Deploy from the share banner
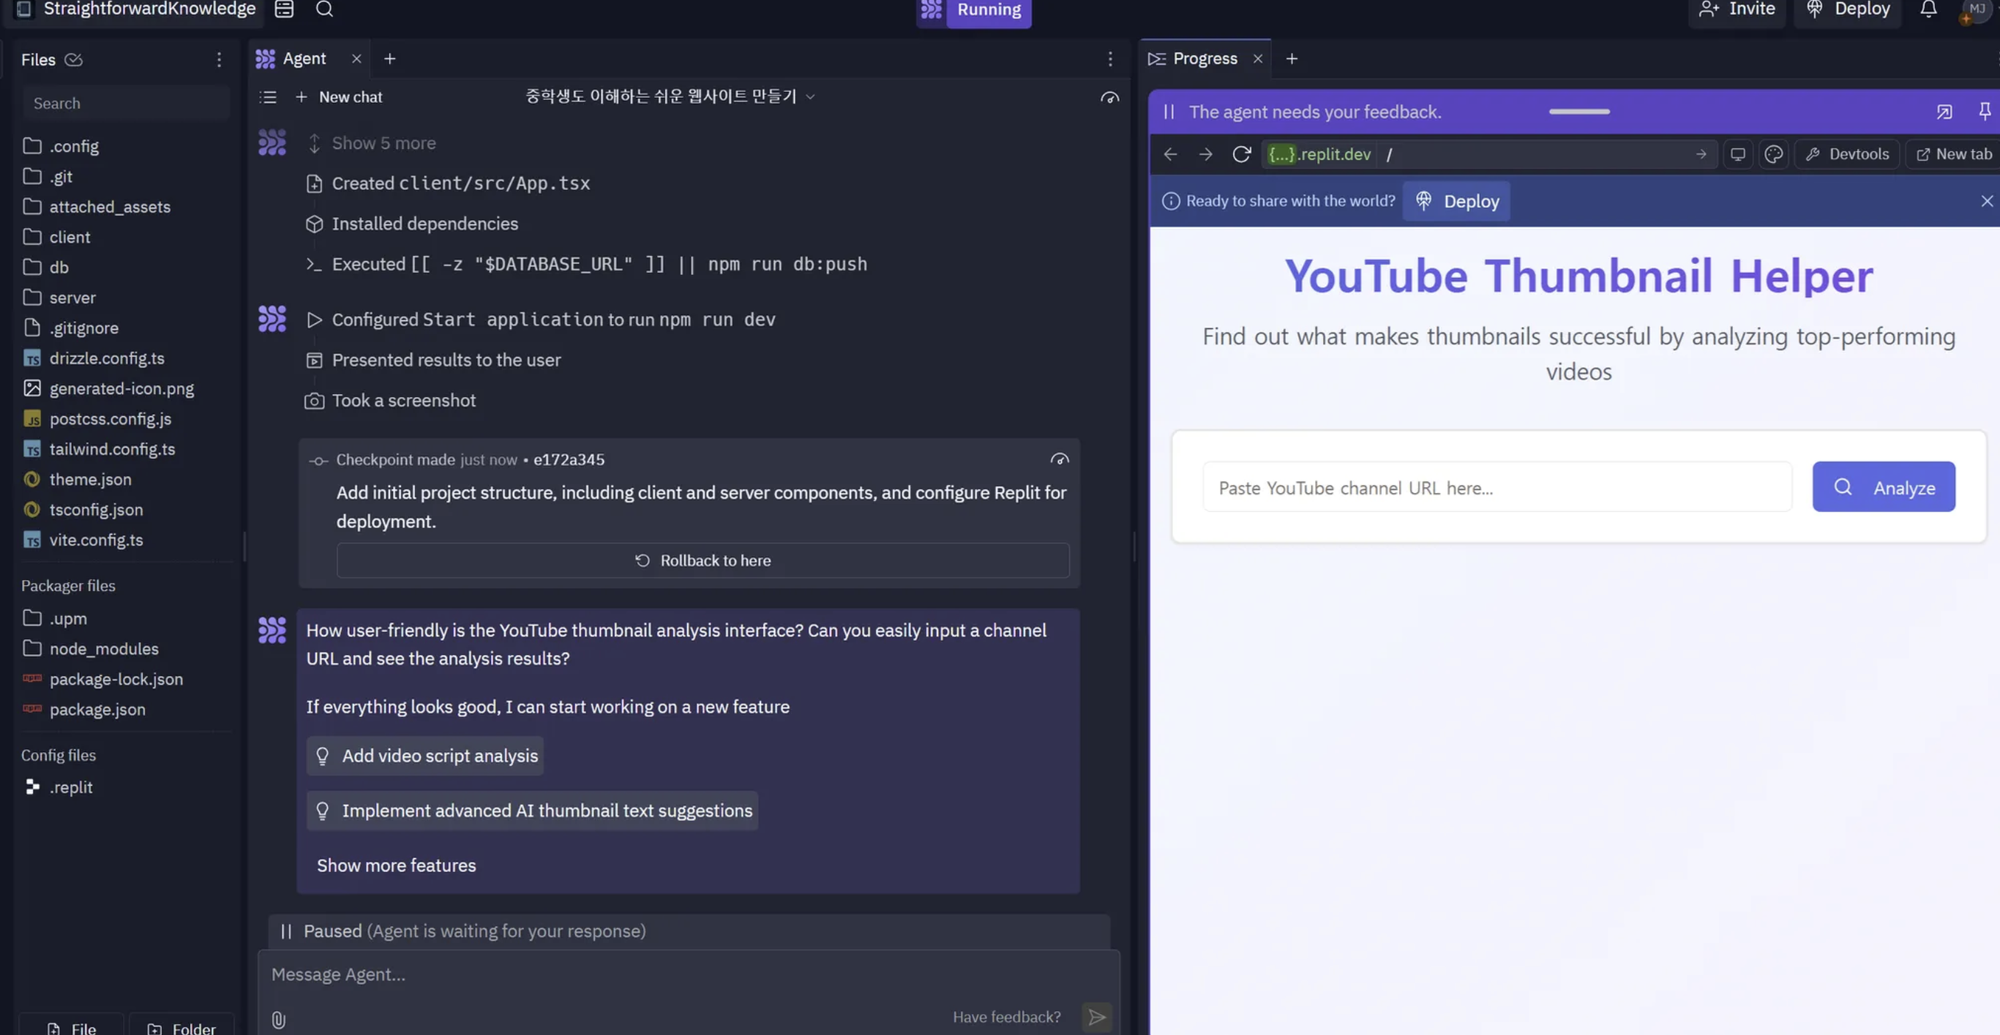The image size is (2000, 1035). [x=1457, y=201]
